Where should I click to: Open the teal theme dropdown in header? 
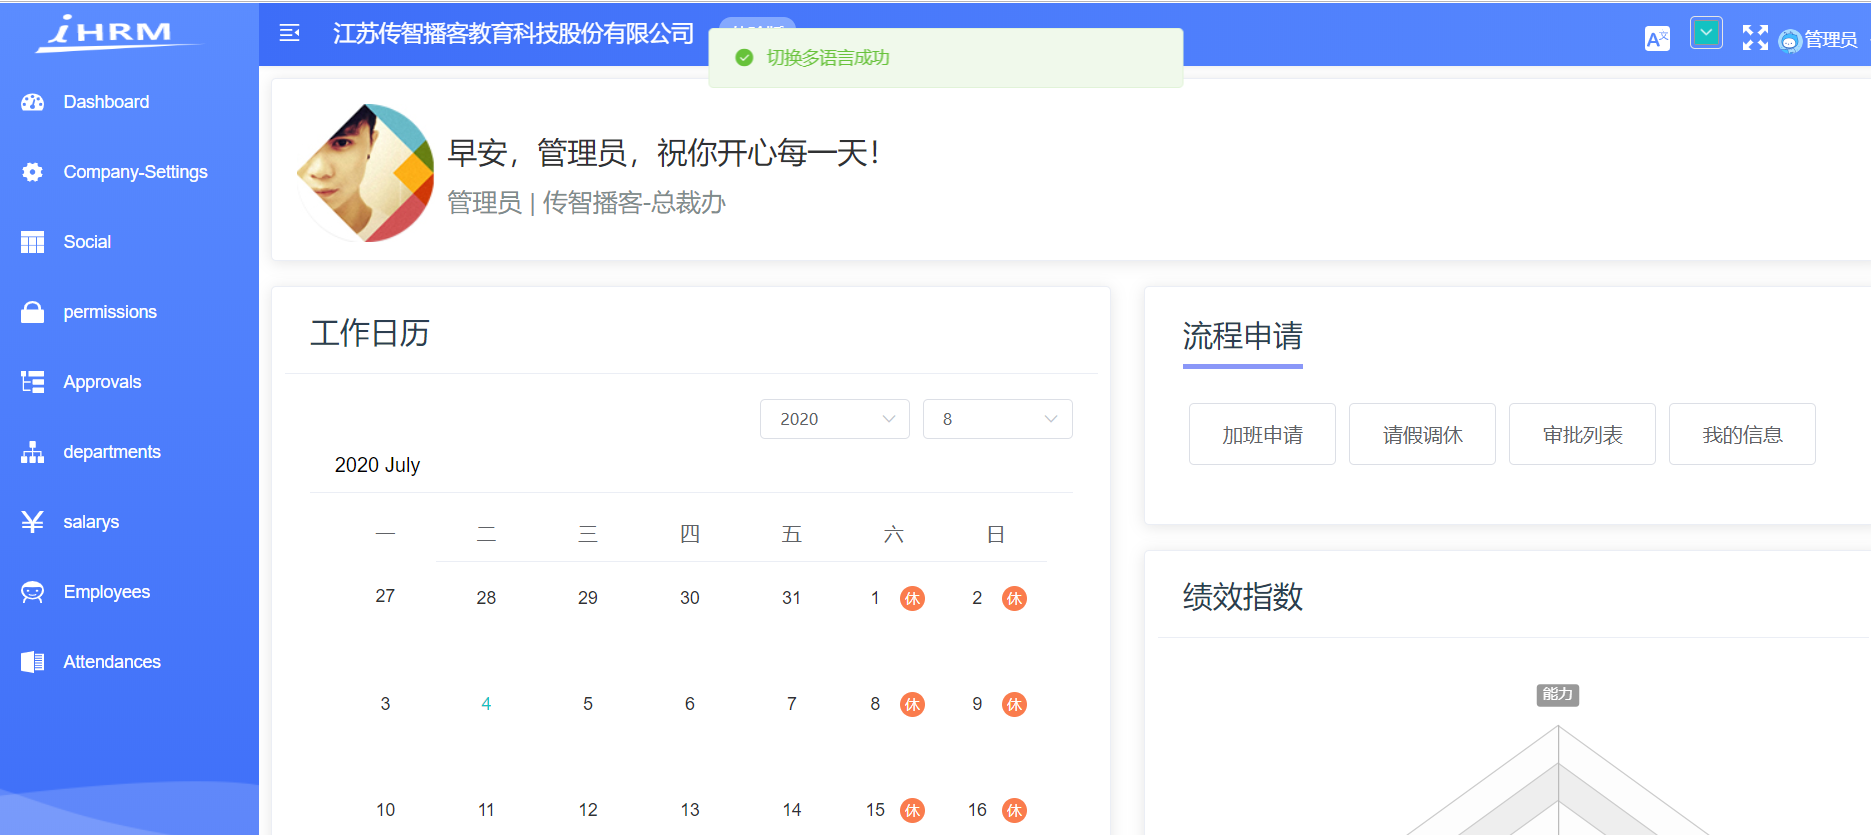tap(1706, 33)
